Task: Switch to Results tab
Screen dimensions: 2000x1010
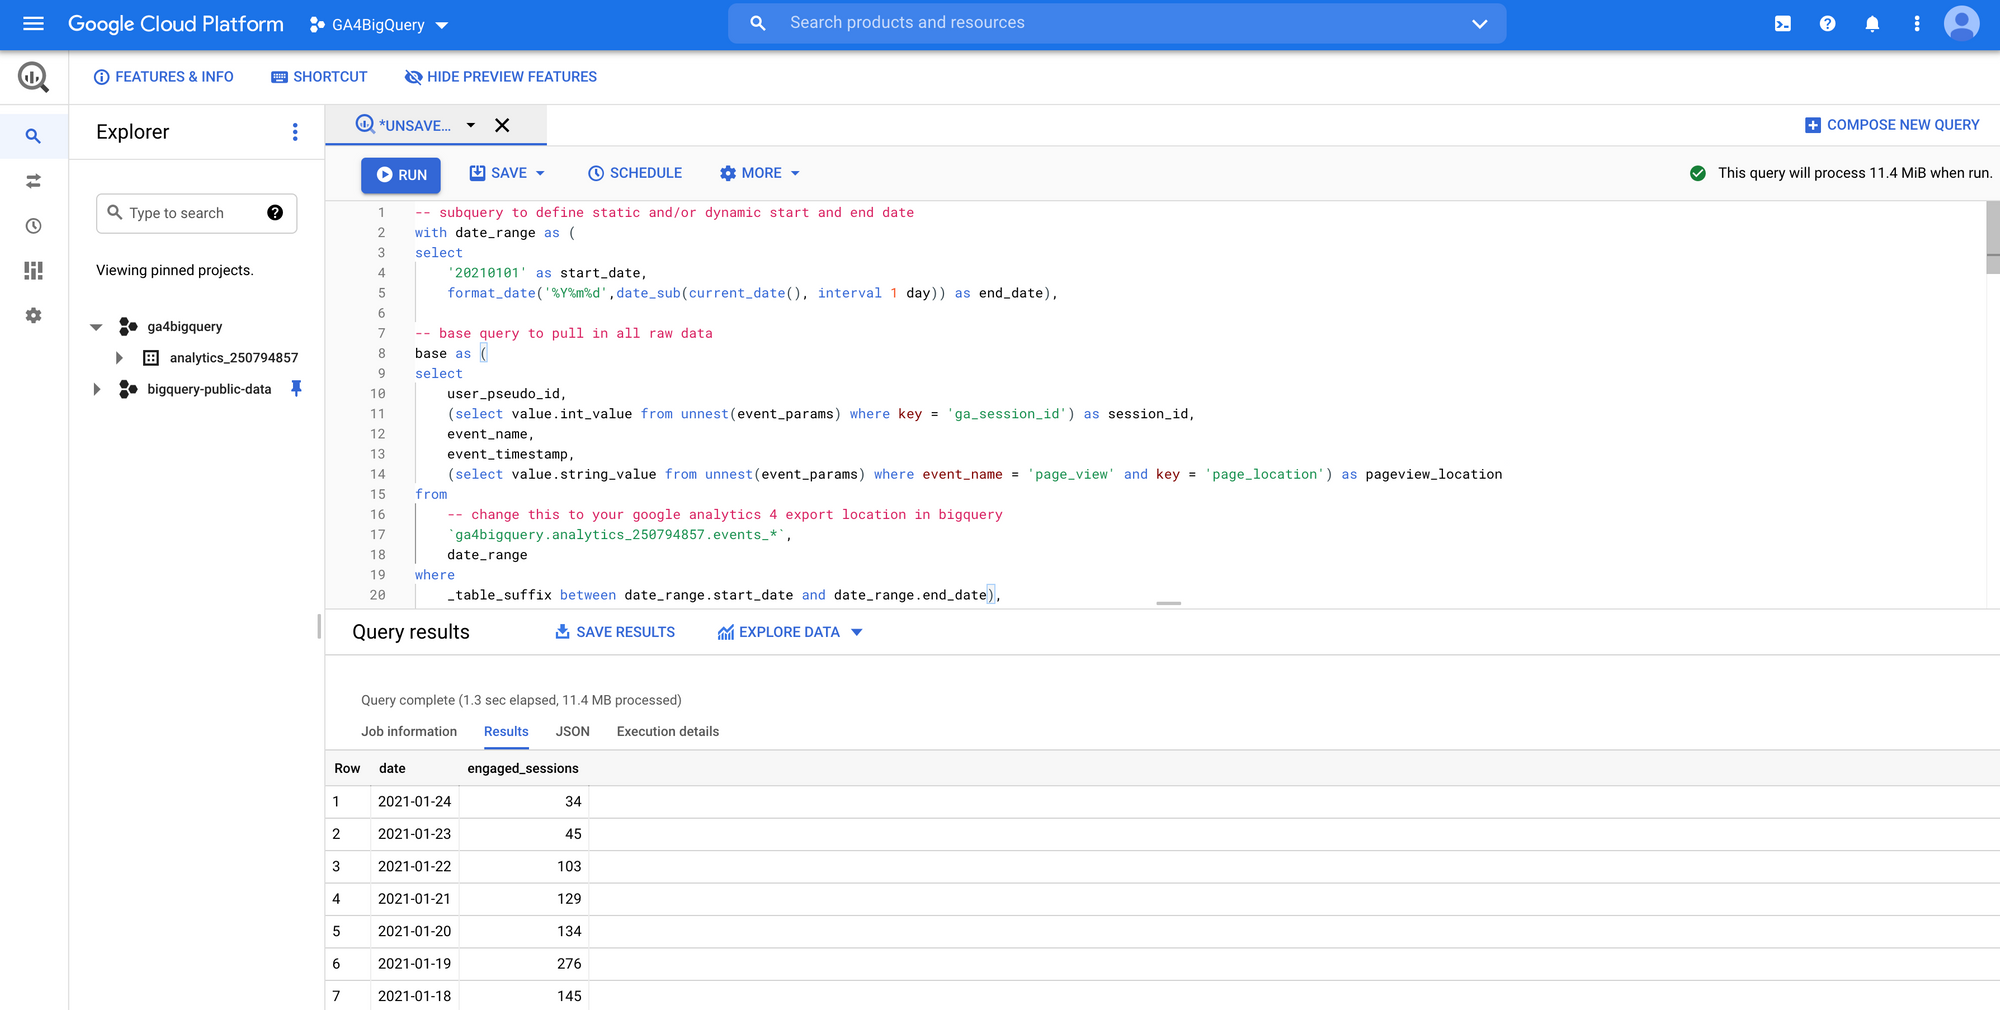Action: [506, 732]
